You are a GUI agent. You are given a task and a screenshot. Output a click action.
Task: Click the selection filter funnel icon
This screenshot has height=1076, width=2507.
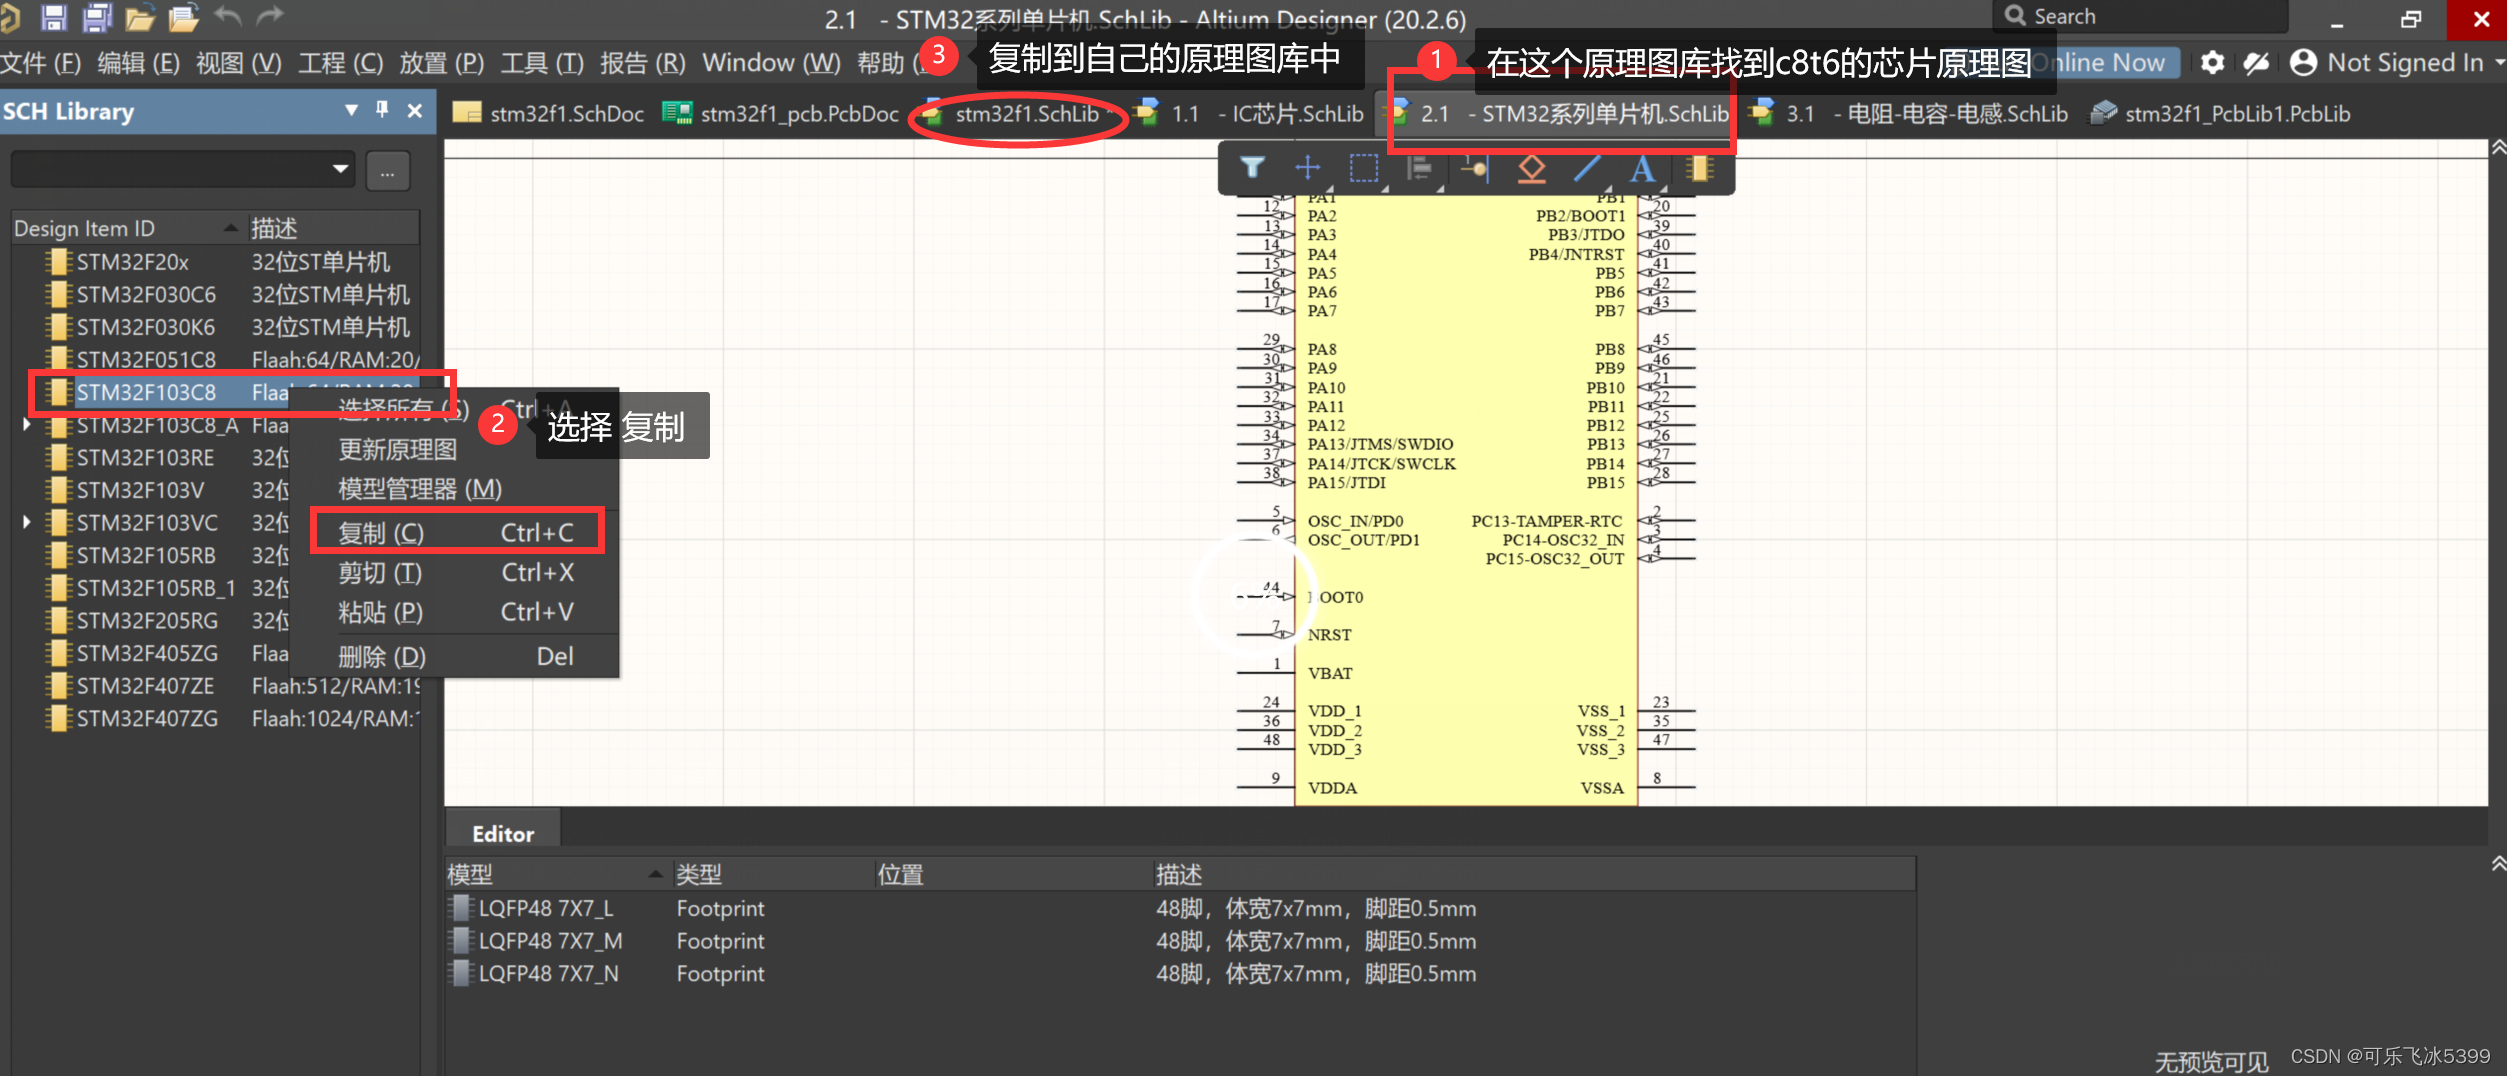pyautogui.click(x=1251, y=168)
